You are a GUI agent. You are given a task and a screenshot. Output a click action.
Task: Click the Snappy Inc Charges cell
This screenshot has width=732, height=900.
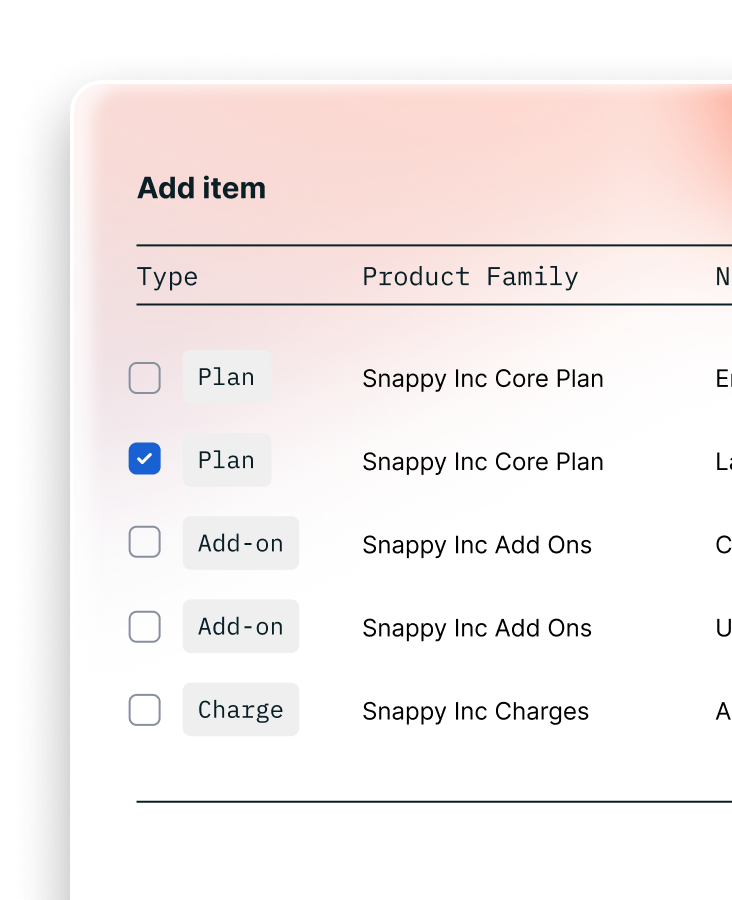click(x=475, y=711)
